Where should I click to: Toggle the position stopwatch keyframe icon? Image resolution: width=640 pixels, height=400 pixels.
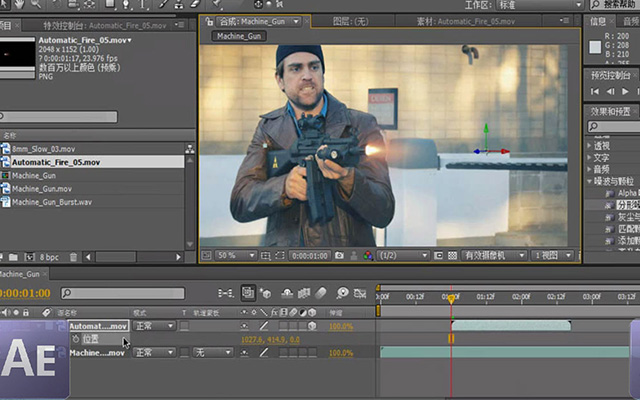coord(76,339)
